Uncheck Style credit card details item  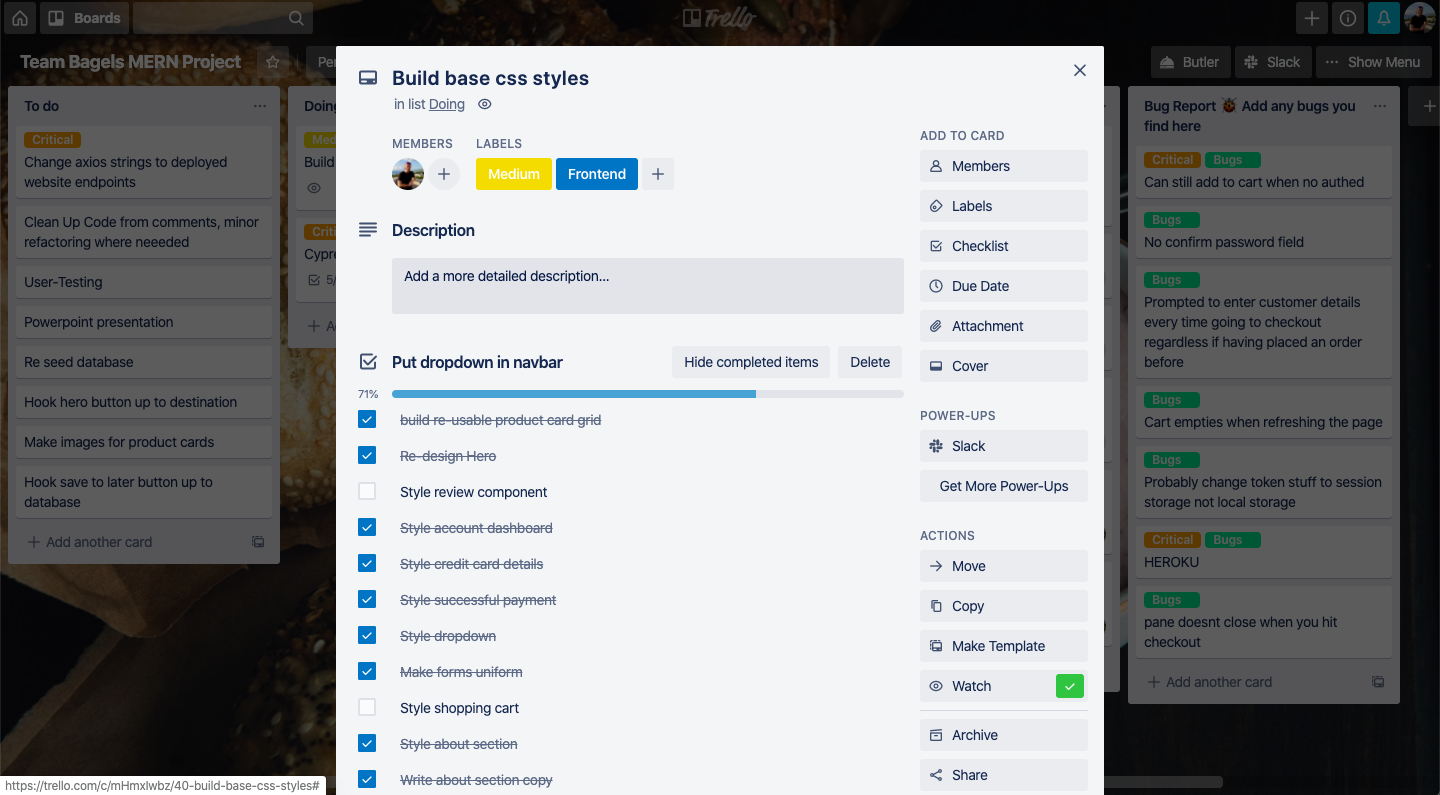pyautogui.click(x=367, y=563)
